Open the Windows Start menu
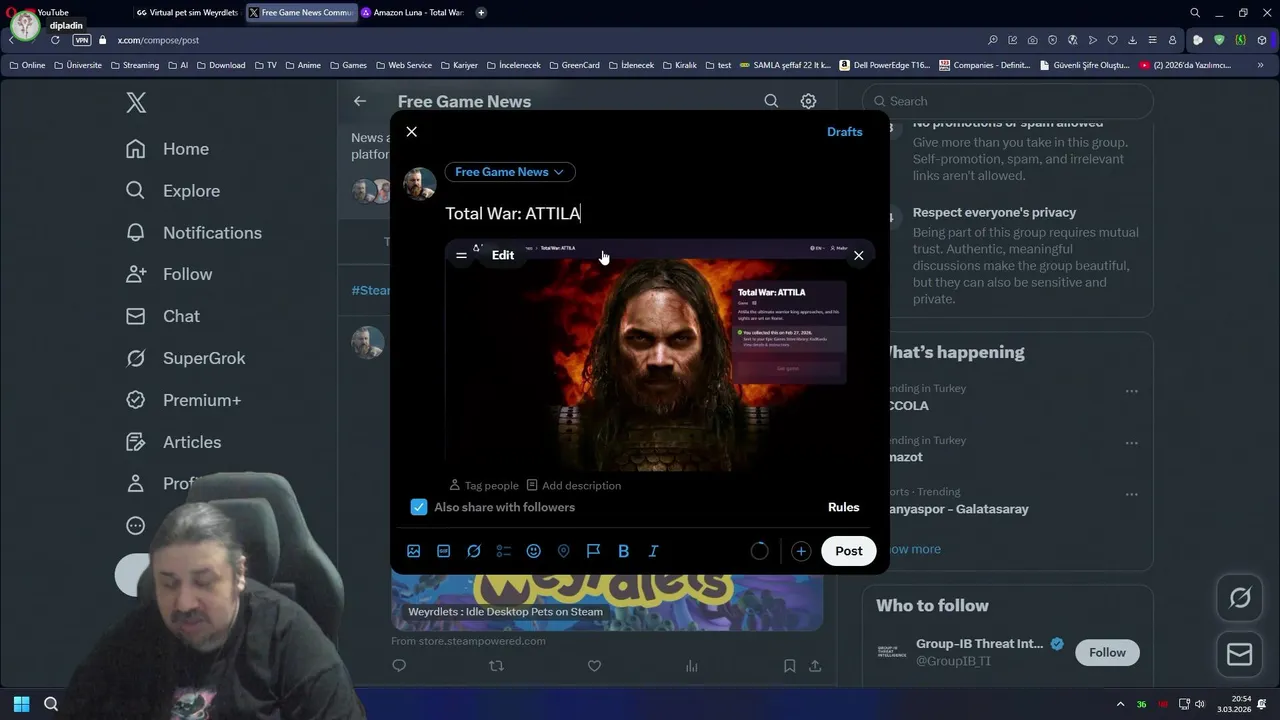This screenshot has width=1280, height=720. coord(21,704)
